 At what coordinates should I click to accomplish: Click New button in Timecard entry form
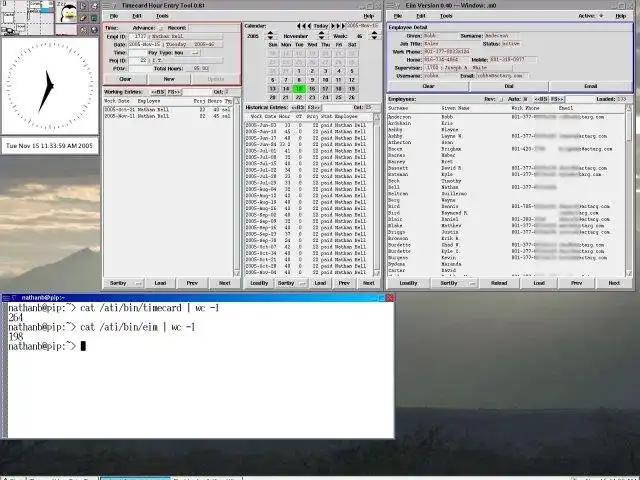pos(169,79)
